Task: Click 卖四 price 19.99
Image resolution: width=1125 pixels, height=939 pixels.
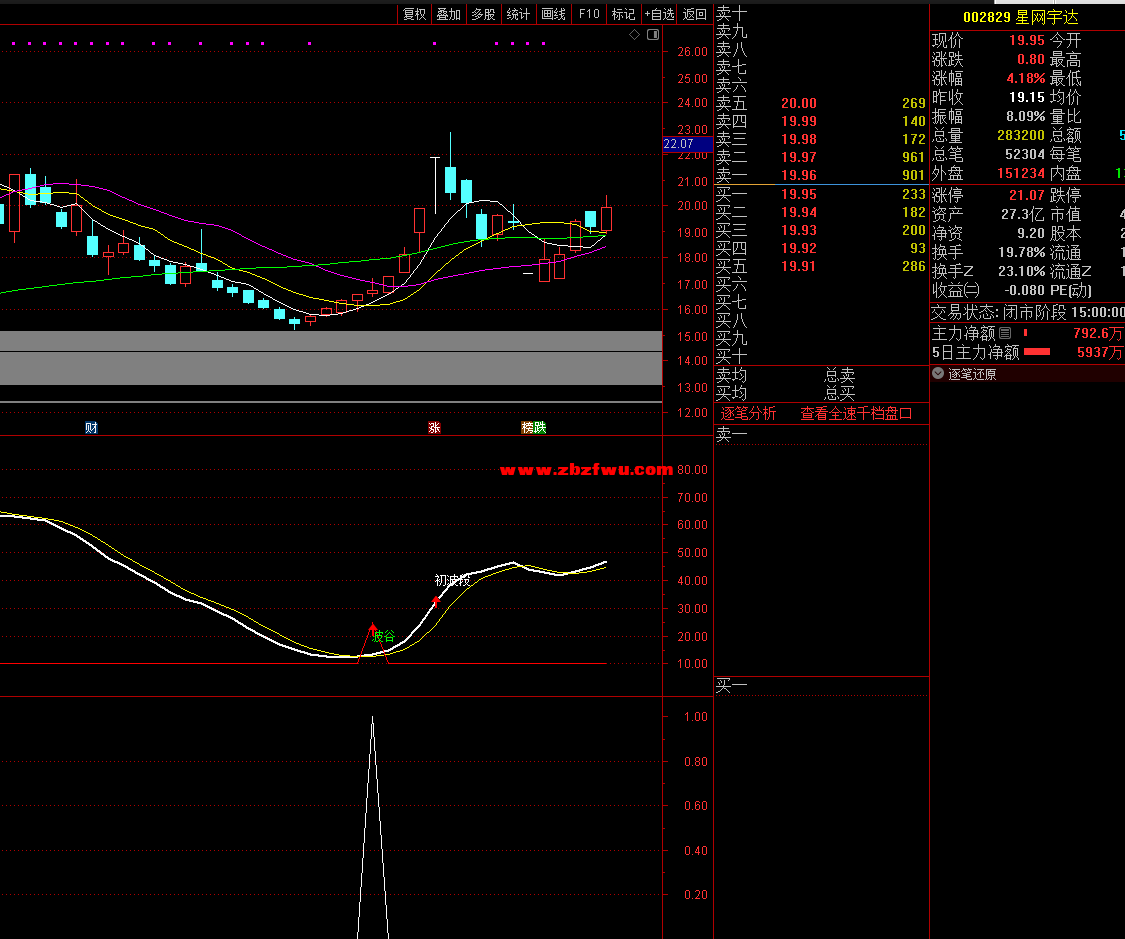Action: [x=799, y=121]
